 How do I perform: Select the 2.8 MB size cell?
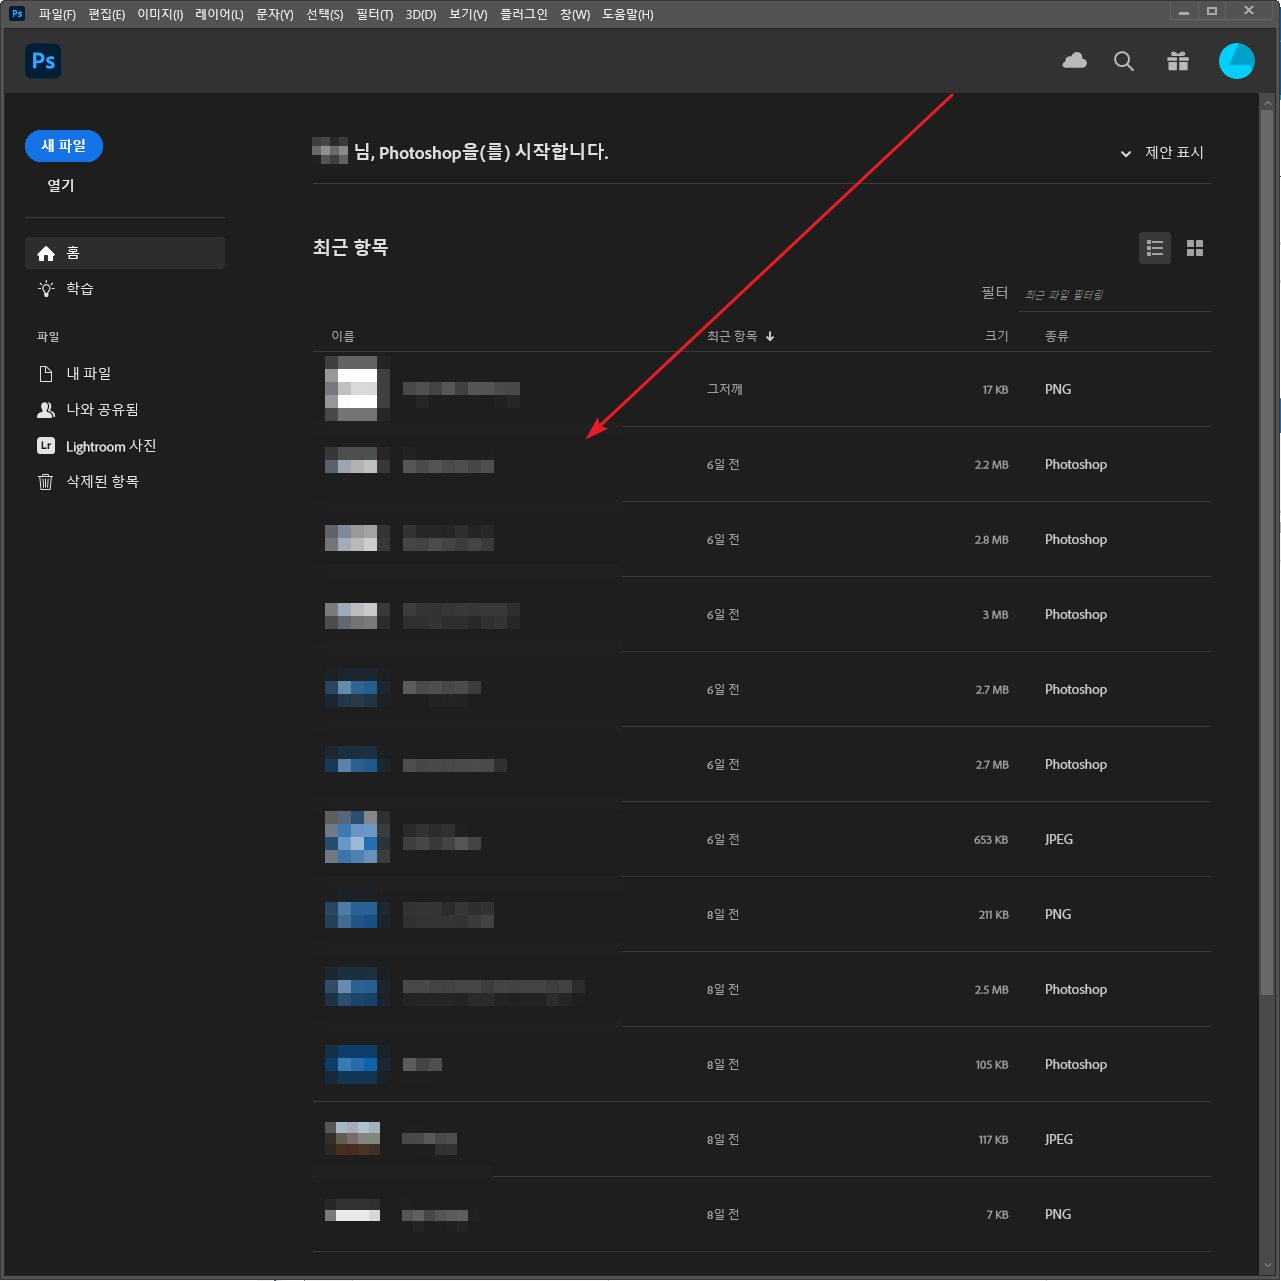click(x=991, y=540)
